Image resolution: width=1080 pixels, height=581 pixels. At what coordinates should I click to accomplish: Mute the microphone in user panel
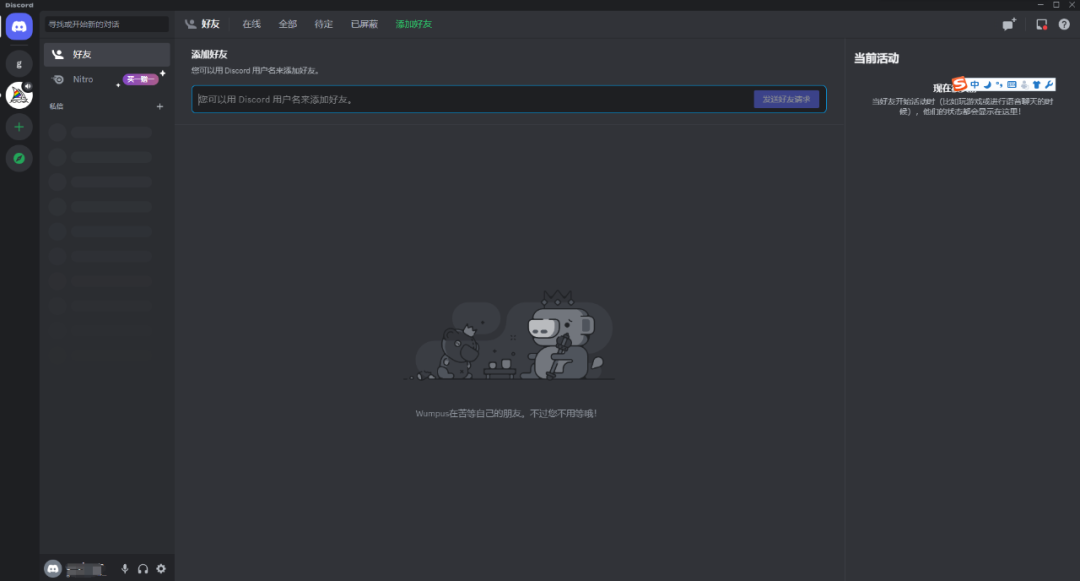[125, 569]
